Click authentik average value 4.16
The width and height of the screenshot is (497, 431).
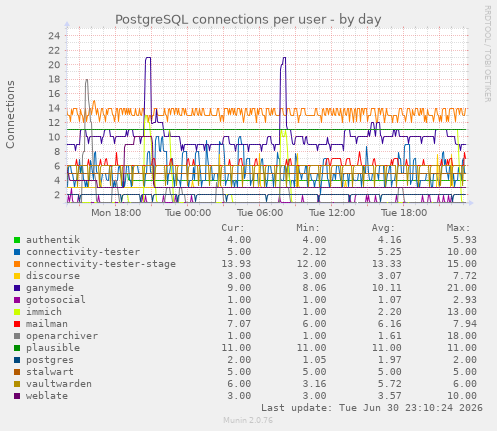coord(390,240)
